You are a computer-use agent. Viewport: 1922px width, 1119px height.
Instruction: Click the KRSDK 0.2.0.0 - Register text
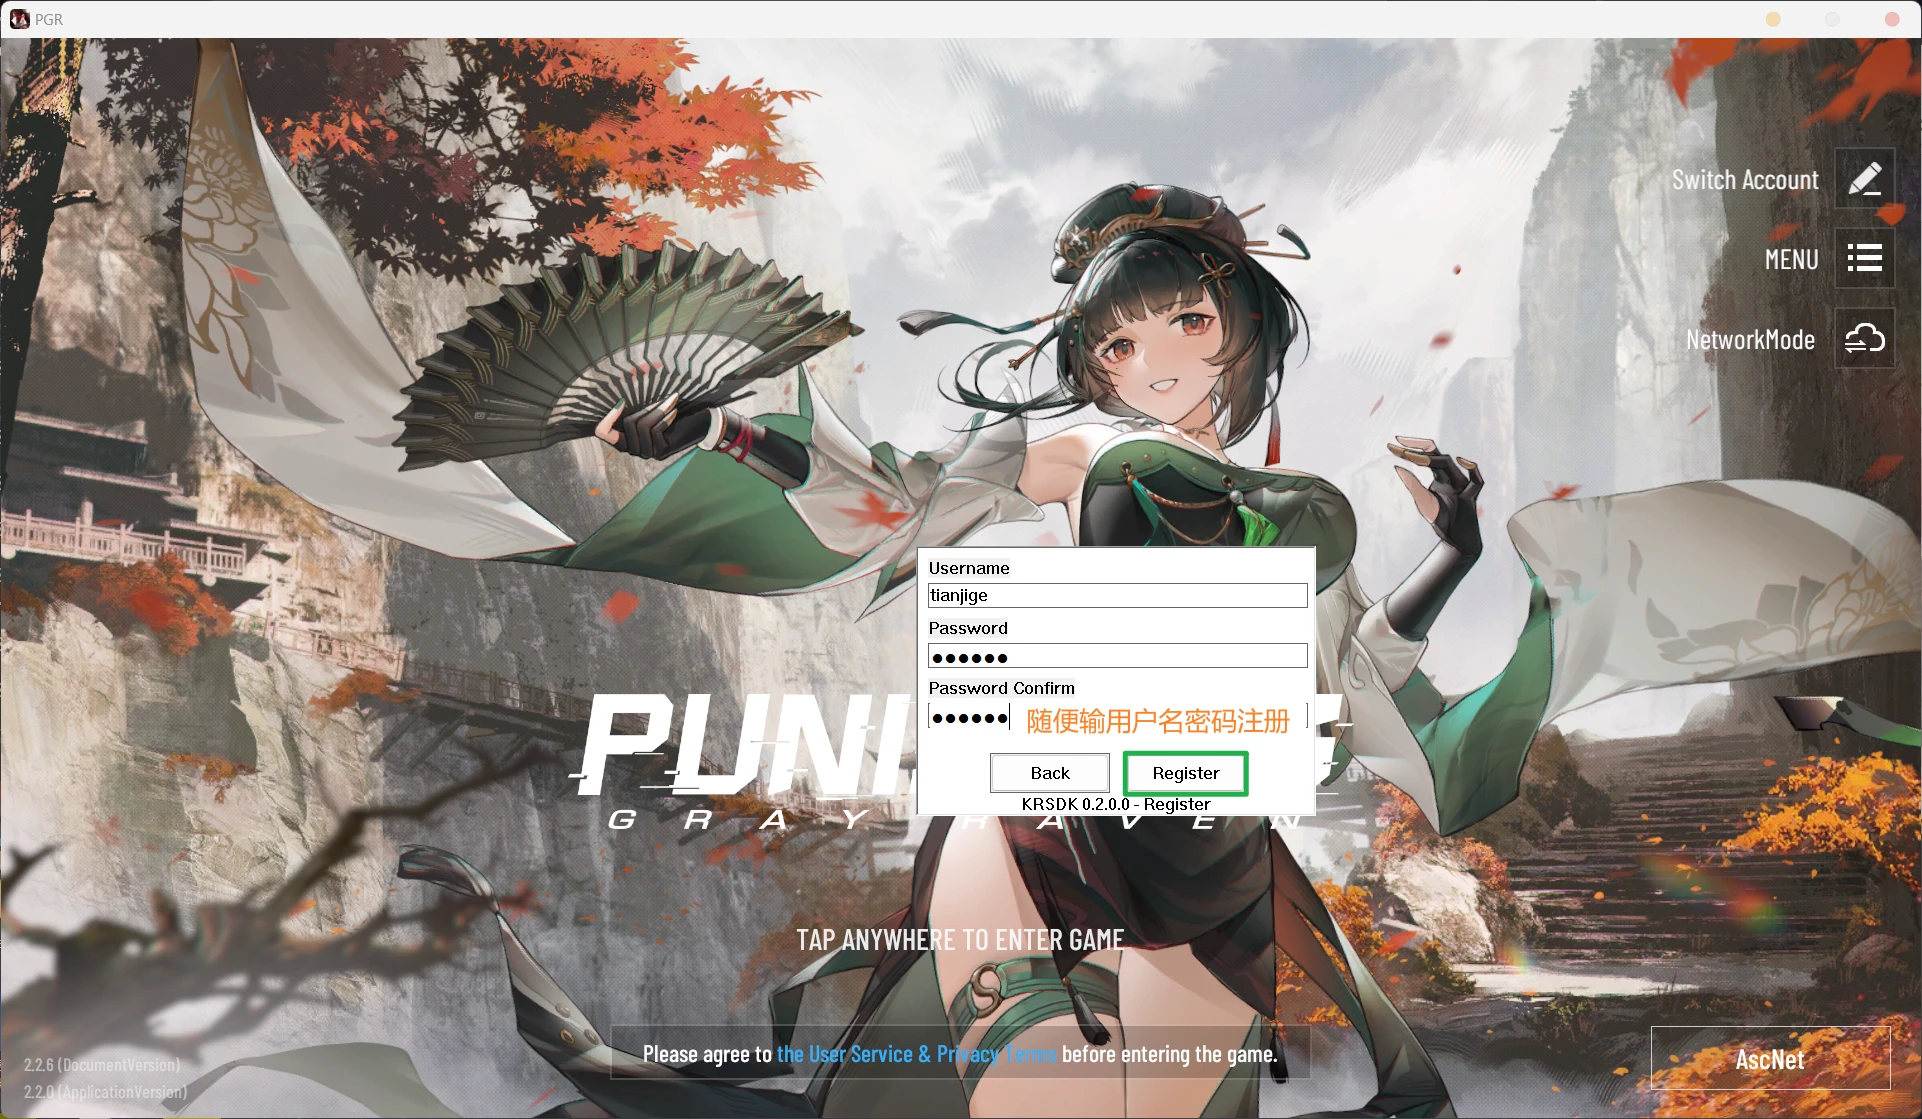pyautogui.click(x=1116, y=804)
